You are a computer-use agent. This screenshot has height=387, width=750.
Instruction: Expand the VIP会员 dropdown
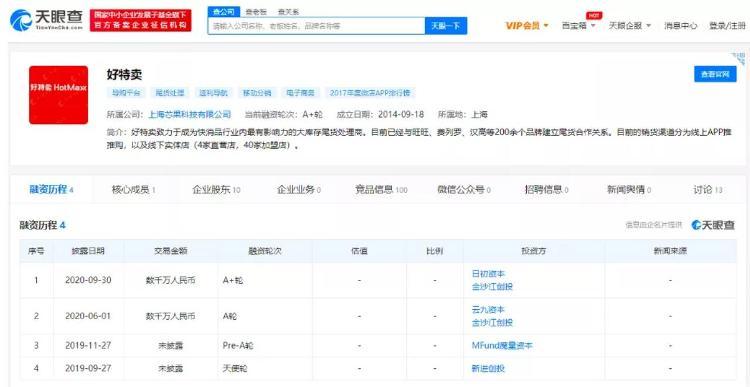(527, 26)
